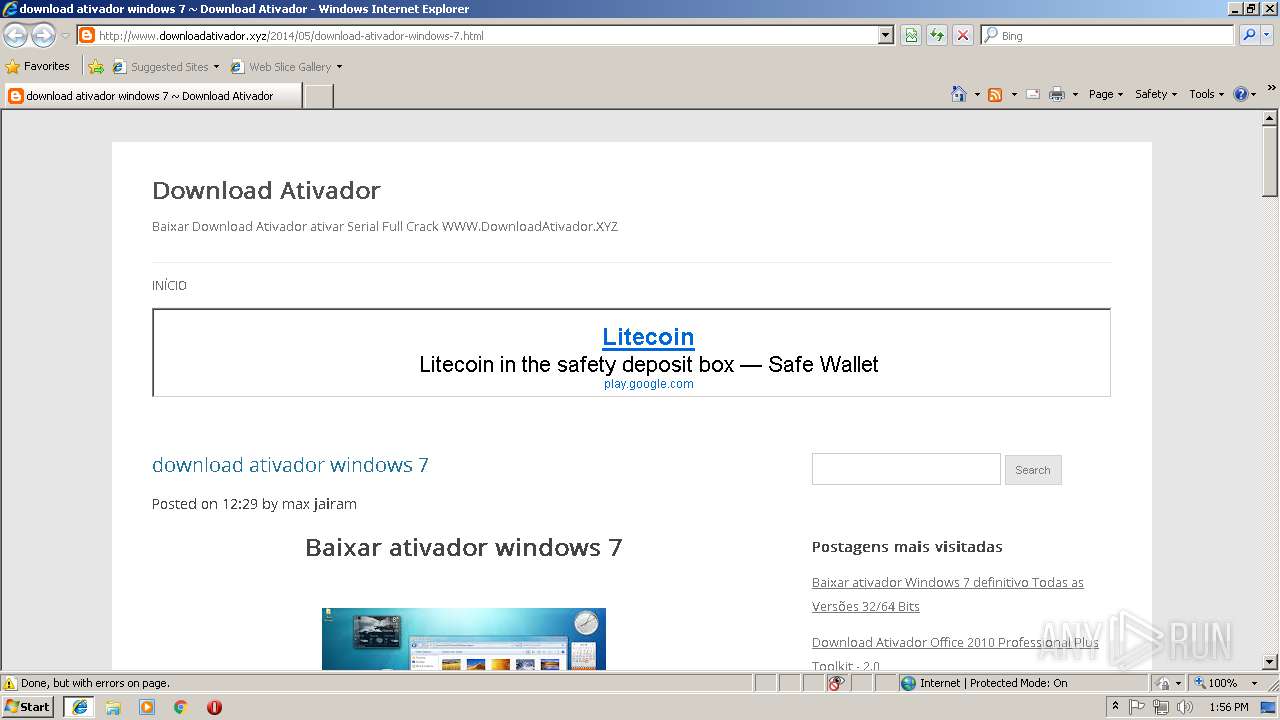This screenshot has width=1280, height=720.
Task: Open the Safety menu
Action: pyautogui.click(x=1155, y=94)
